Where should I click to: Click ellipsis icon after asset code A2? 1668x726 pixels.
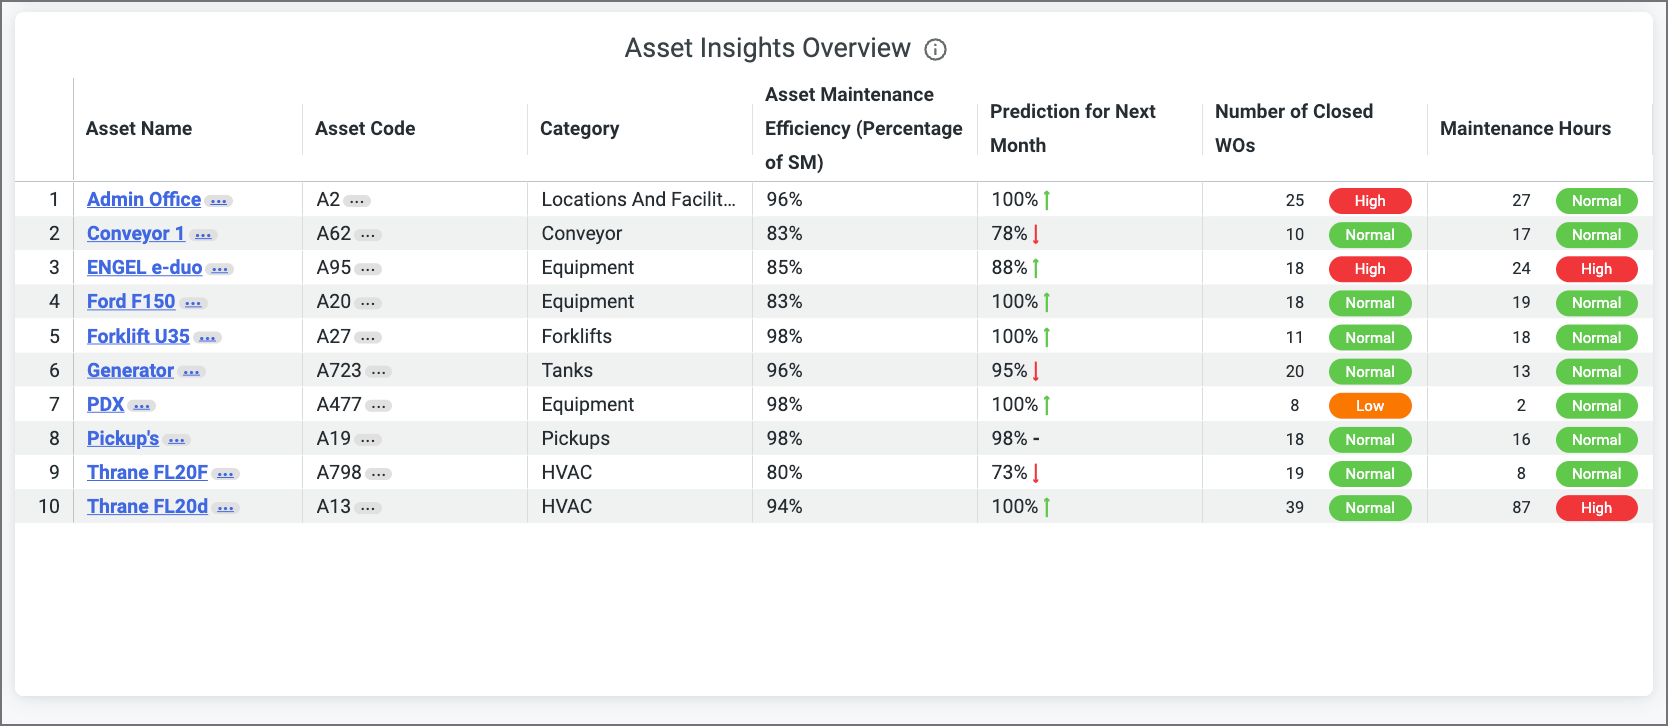(x=357, y=202)
